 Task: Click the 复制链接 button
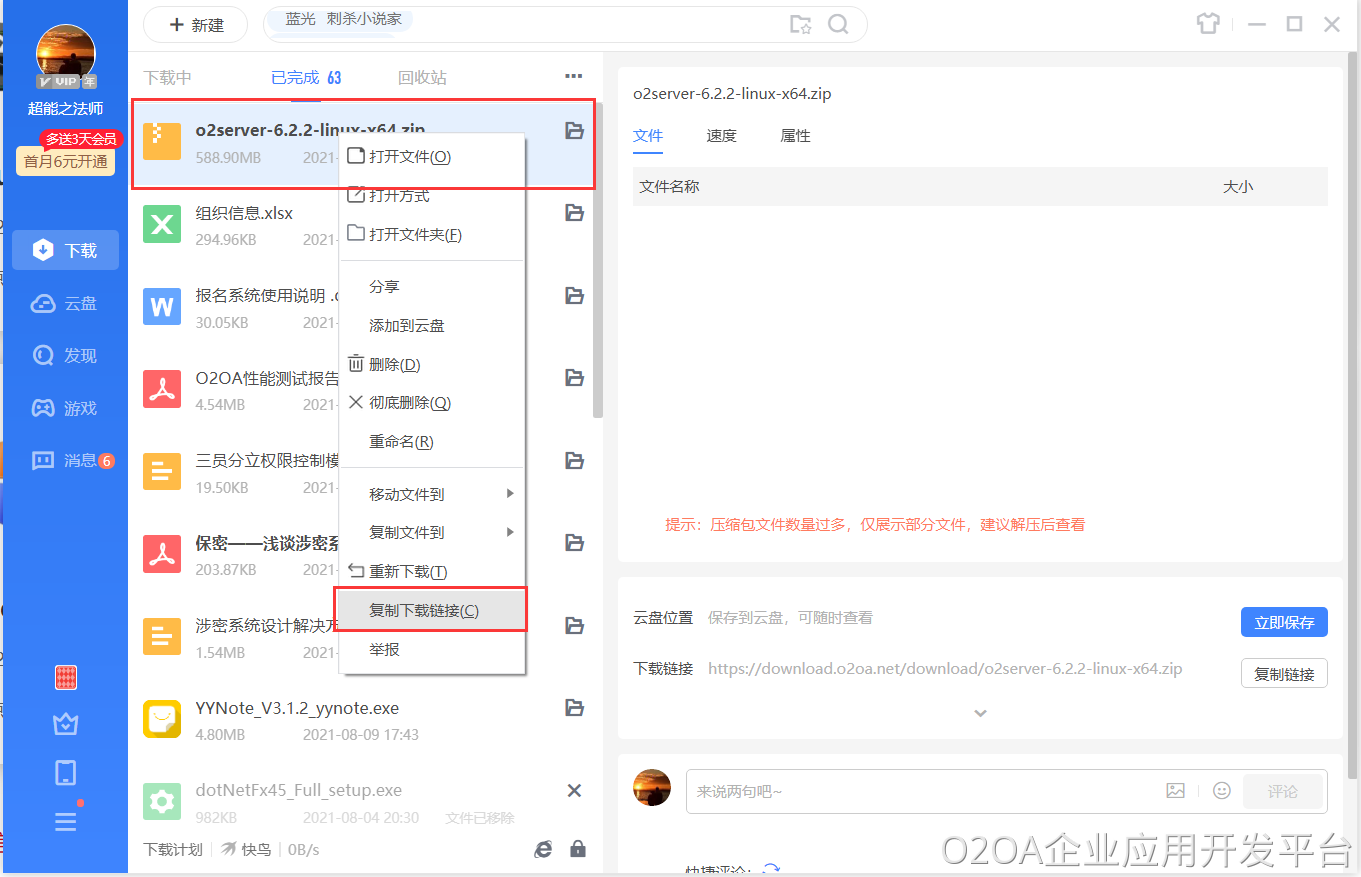(x=1284, y=674)
